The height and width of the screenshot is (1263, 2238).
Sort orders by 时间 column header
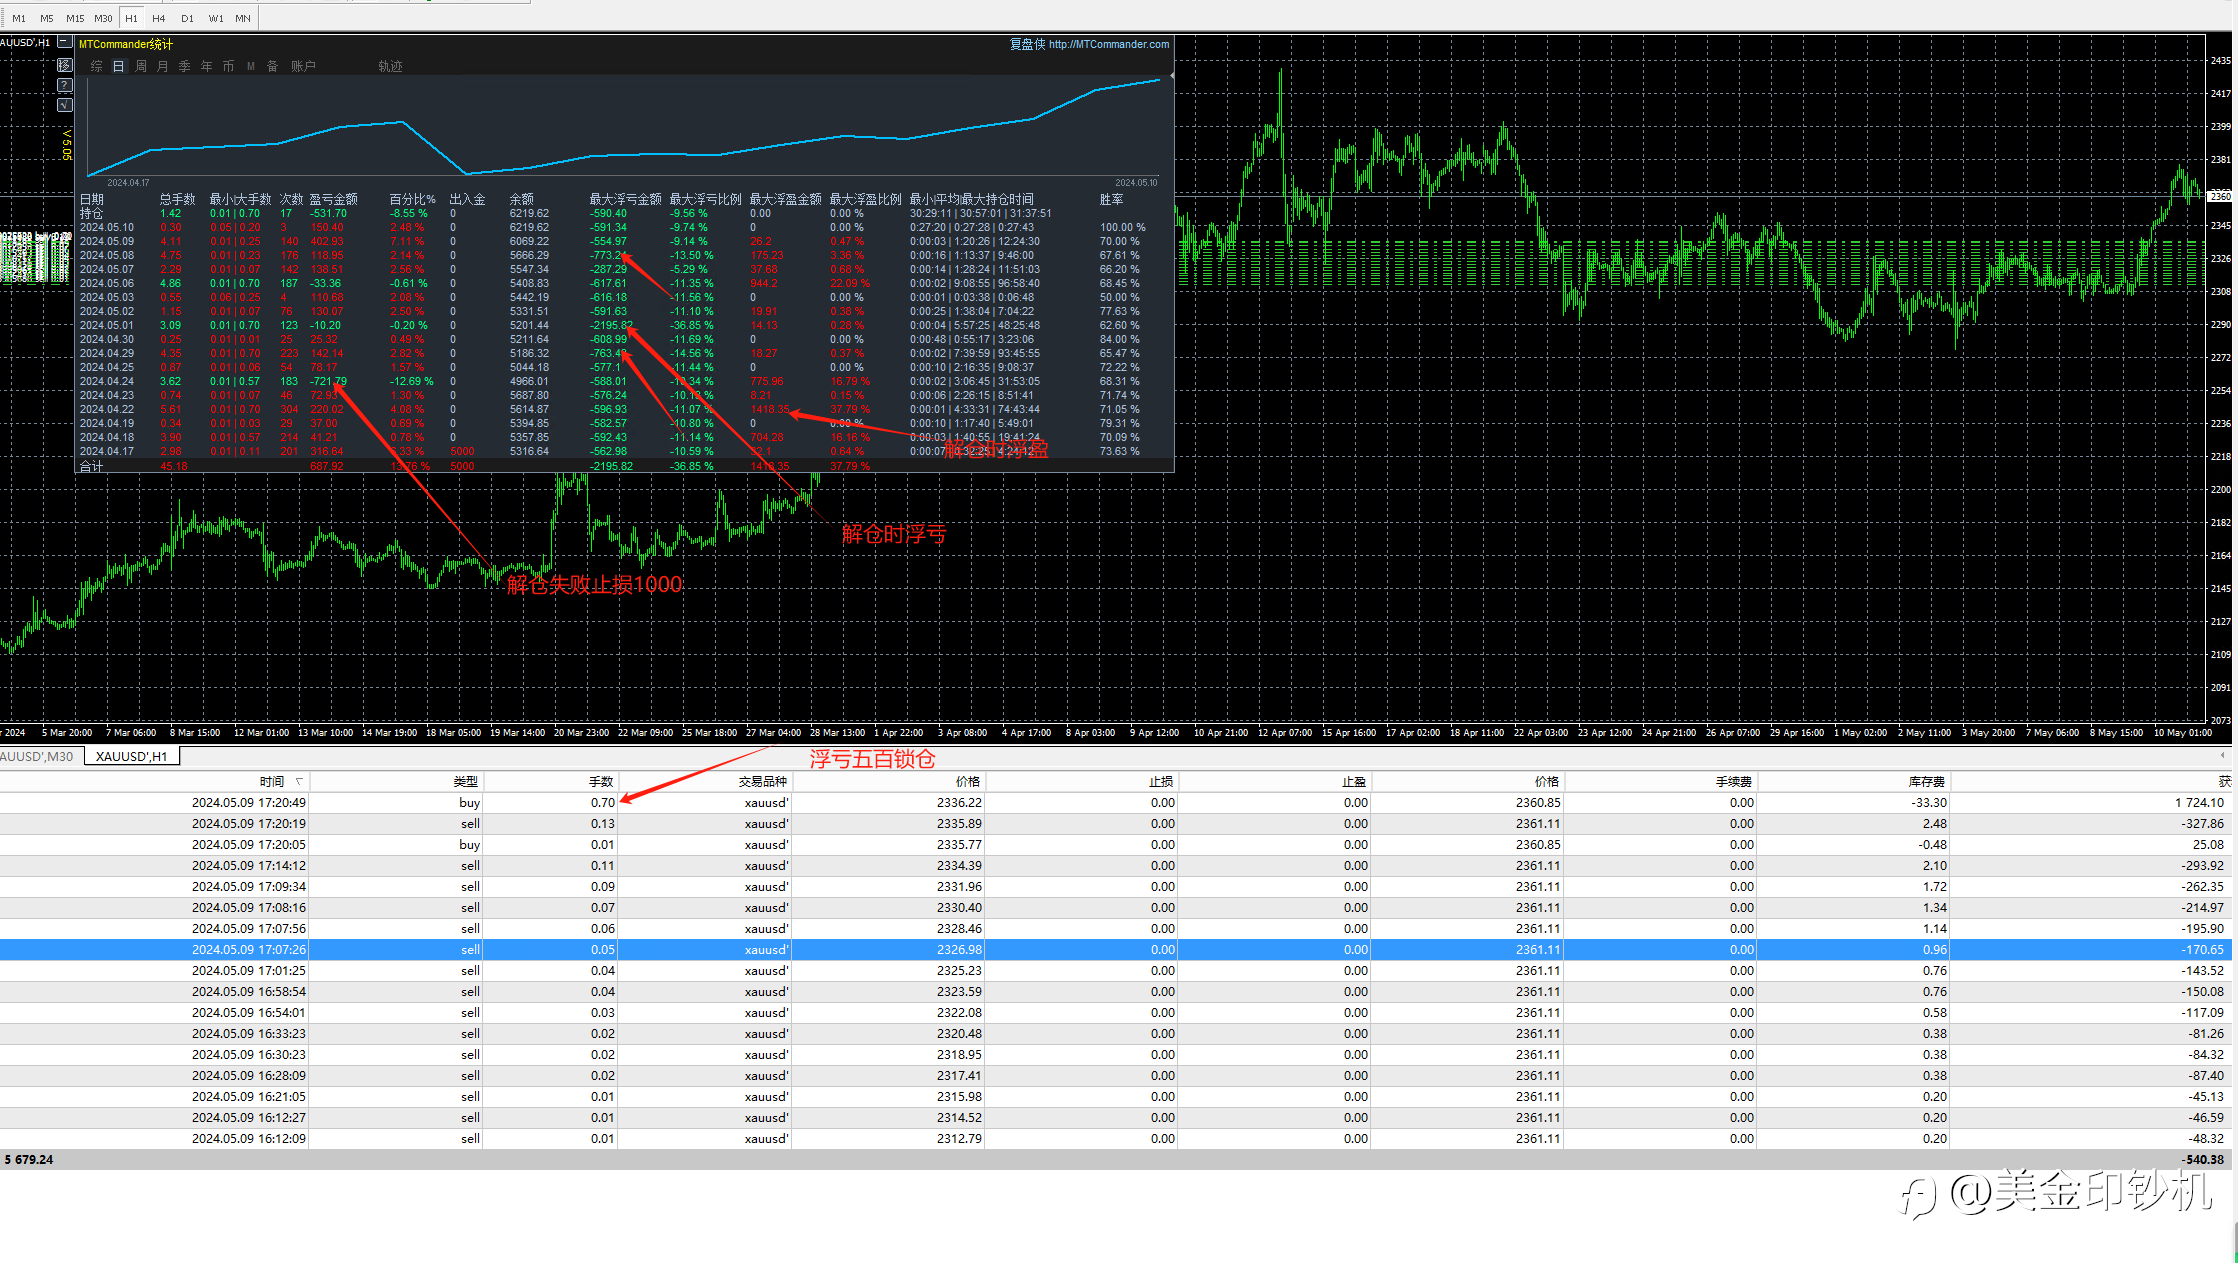155,781
